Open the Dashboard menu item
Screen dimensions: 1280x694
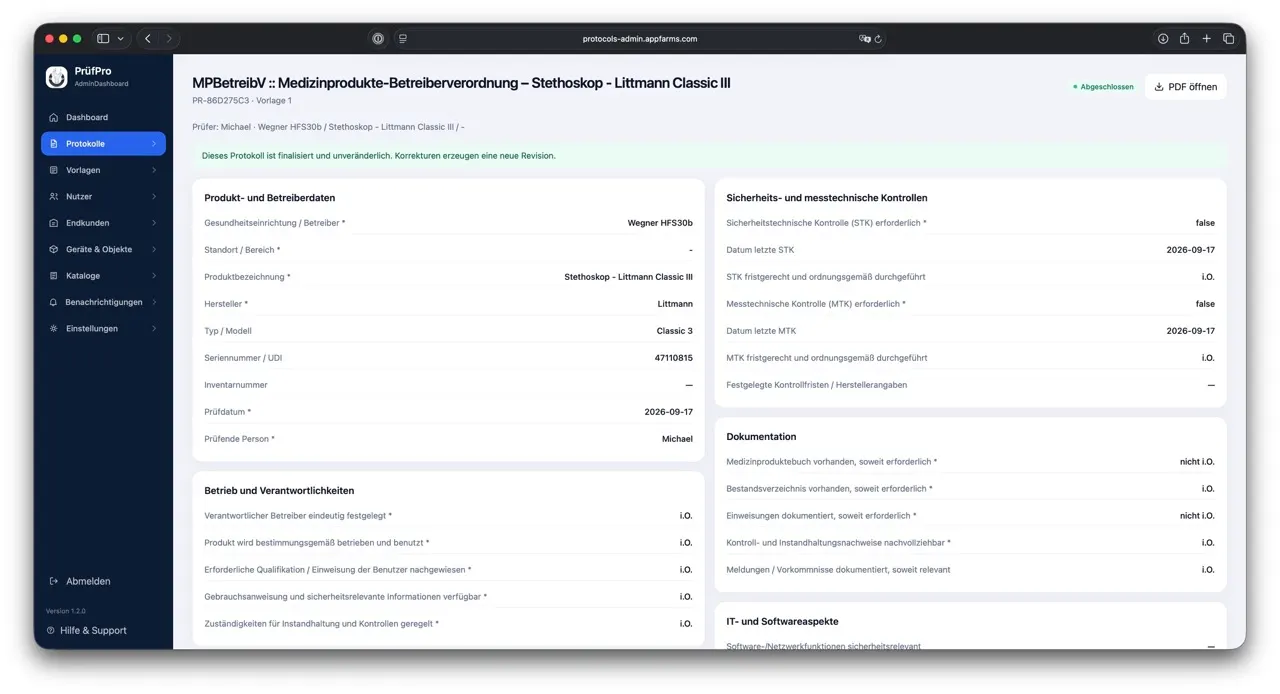103,117
